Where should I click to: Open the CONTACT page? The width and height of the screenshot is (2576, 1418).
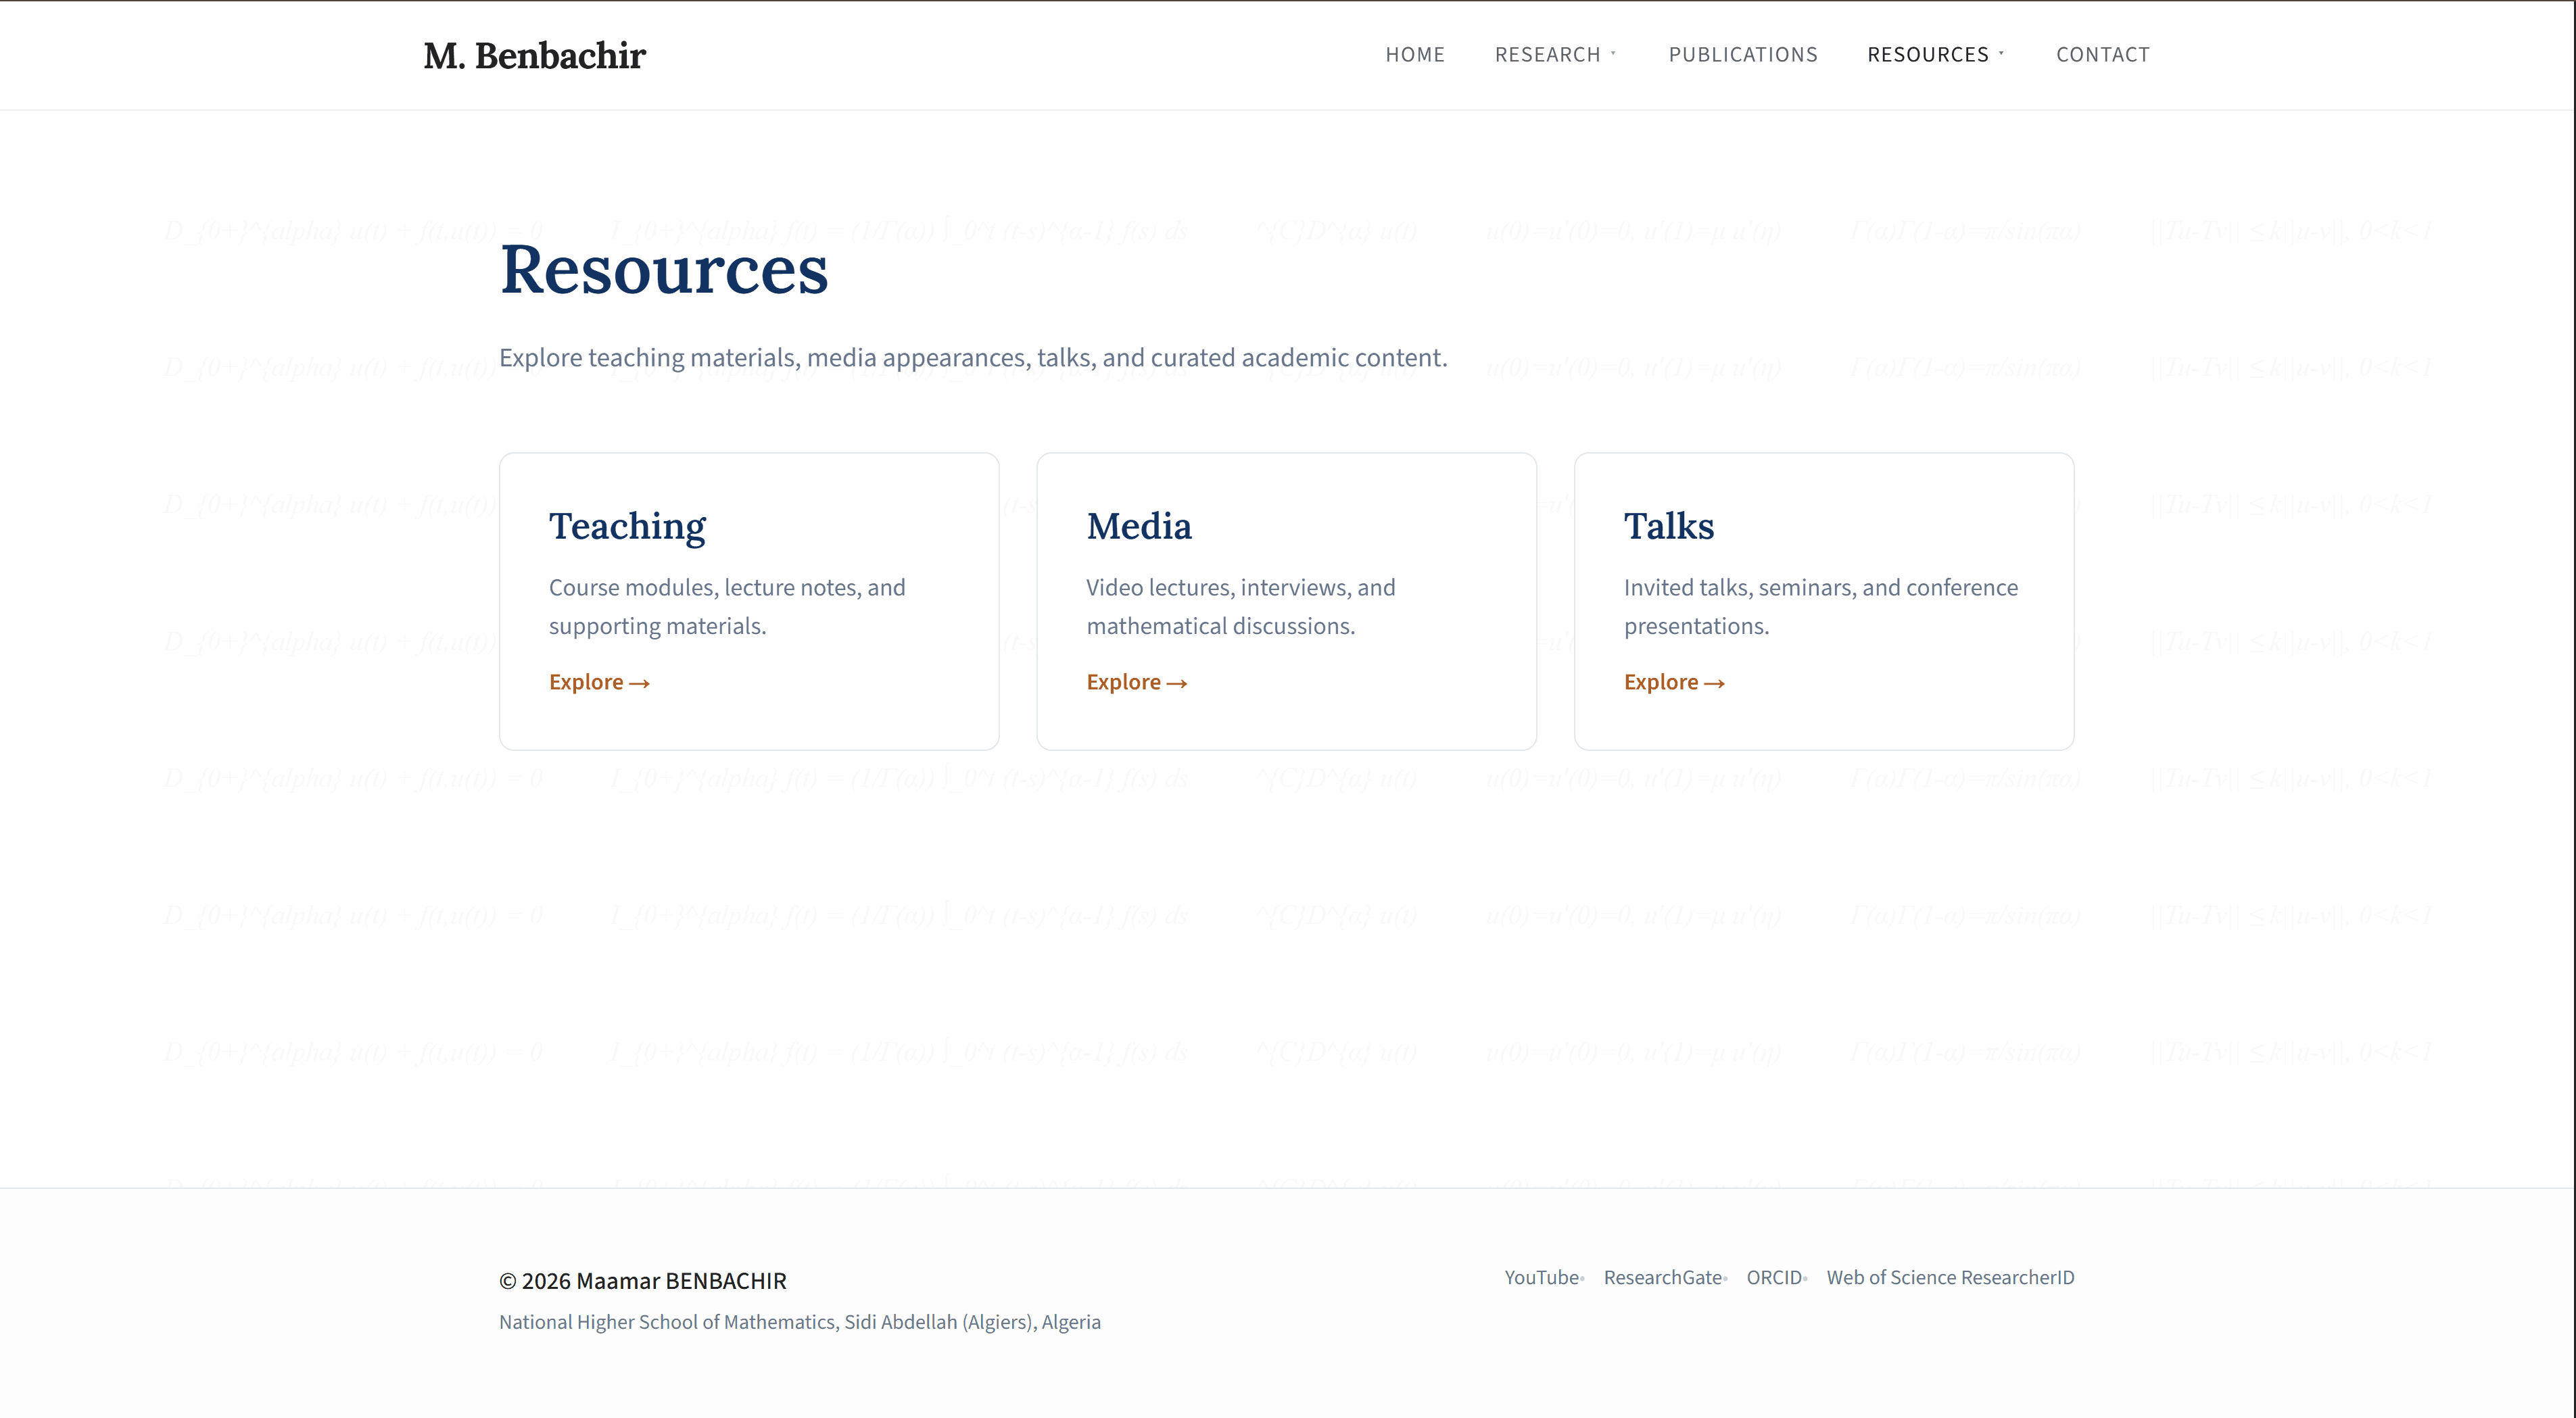click(2103, 54)
